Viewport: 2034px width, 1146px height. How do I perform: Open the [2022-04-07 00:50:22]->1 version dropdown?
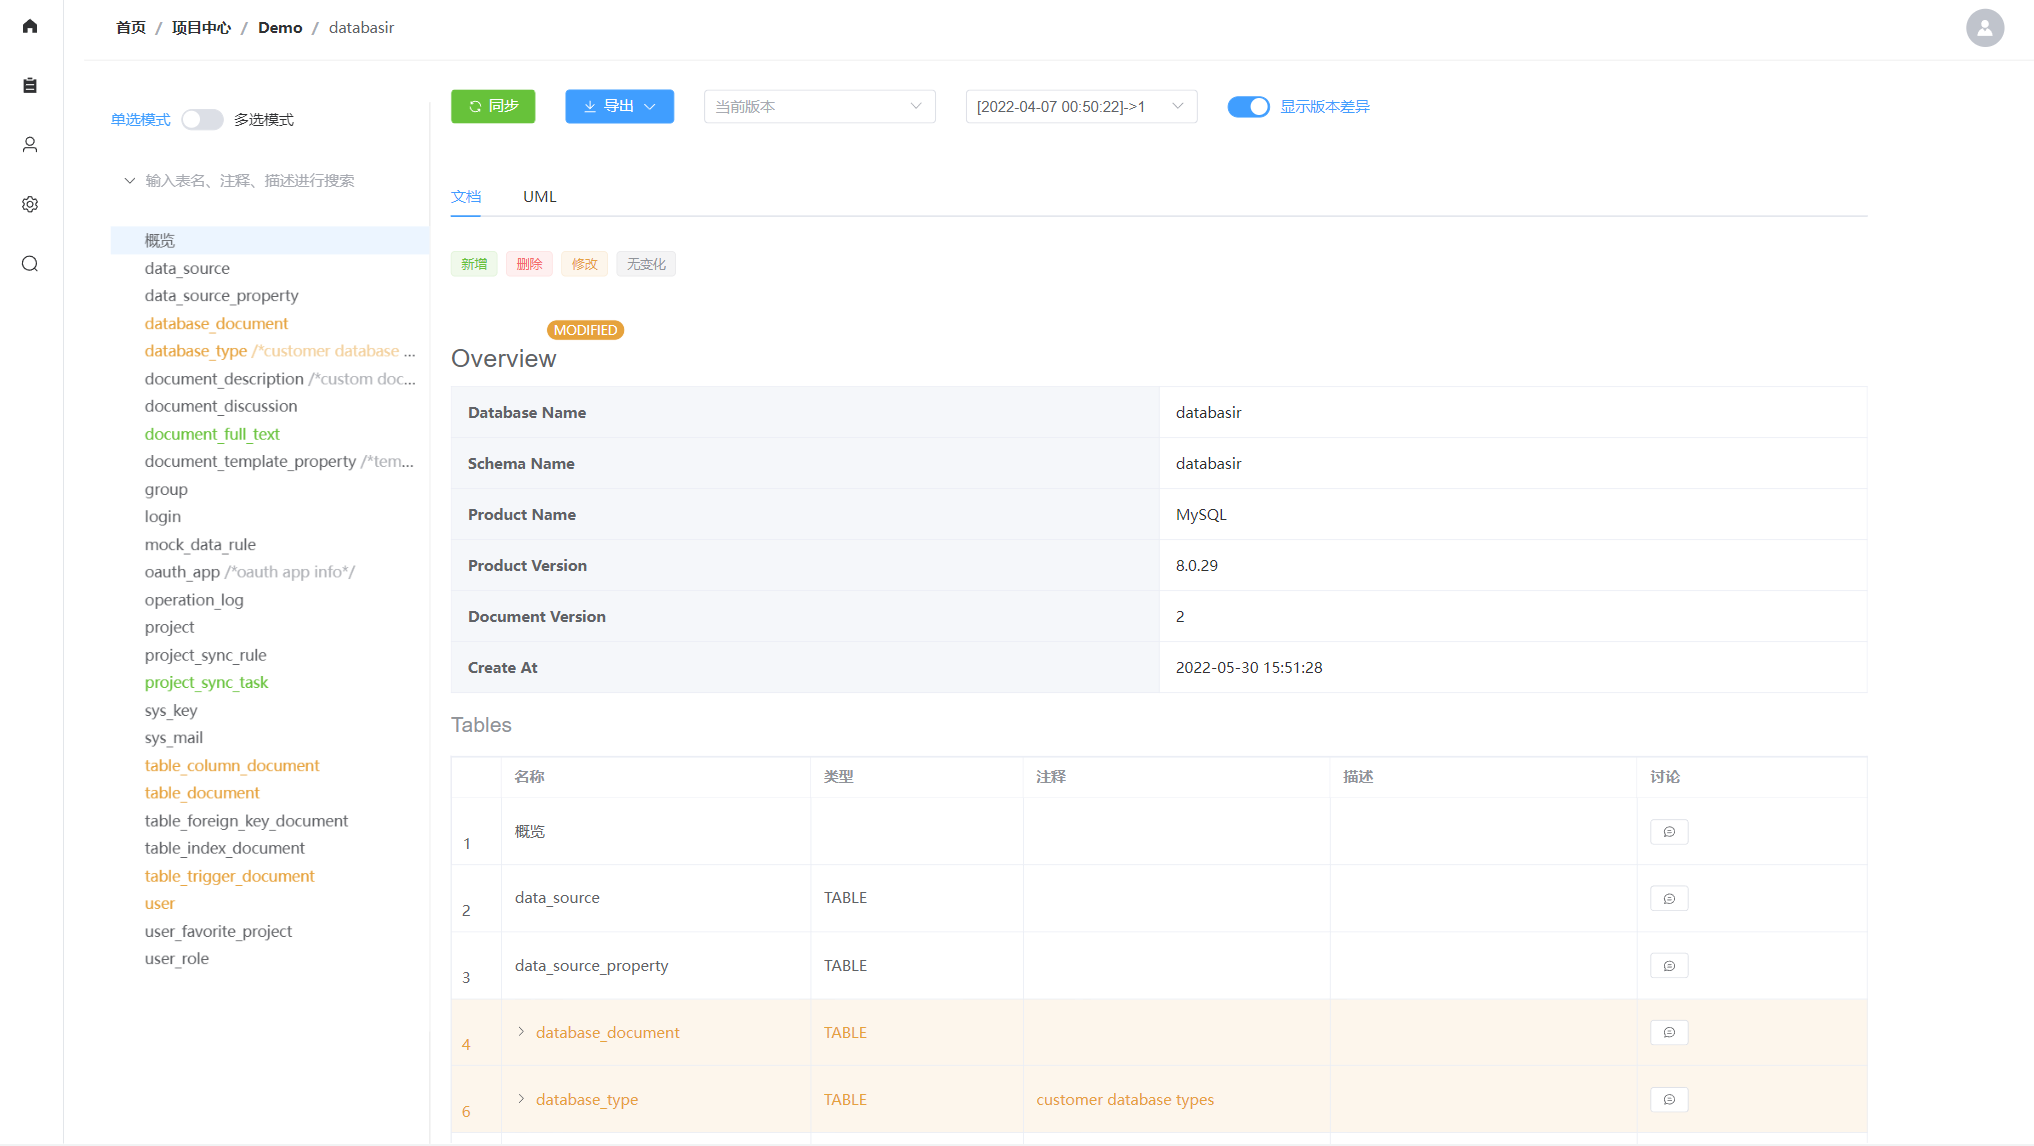1080,106
